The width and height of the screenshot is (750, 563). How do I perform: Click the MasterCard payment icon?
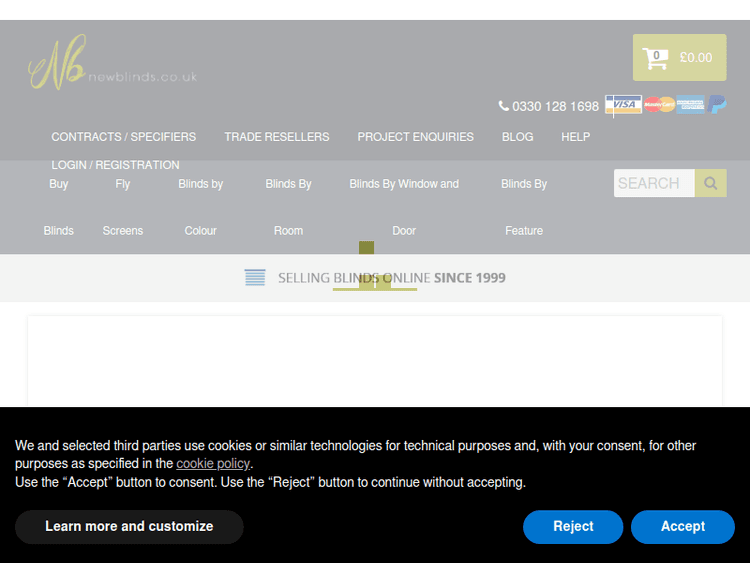(658, 105)
